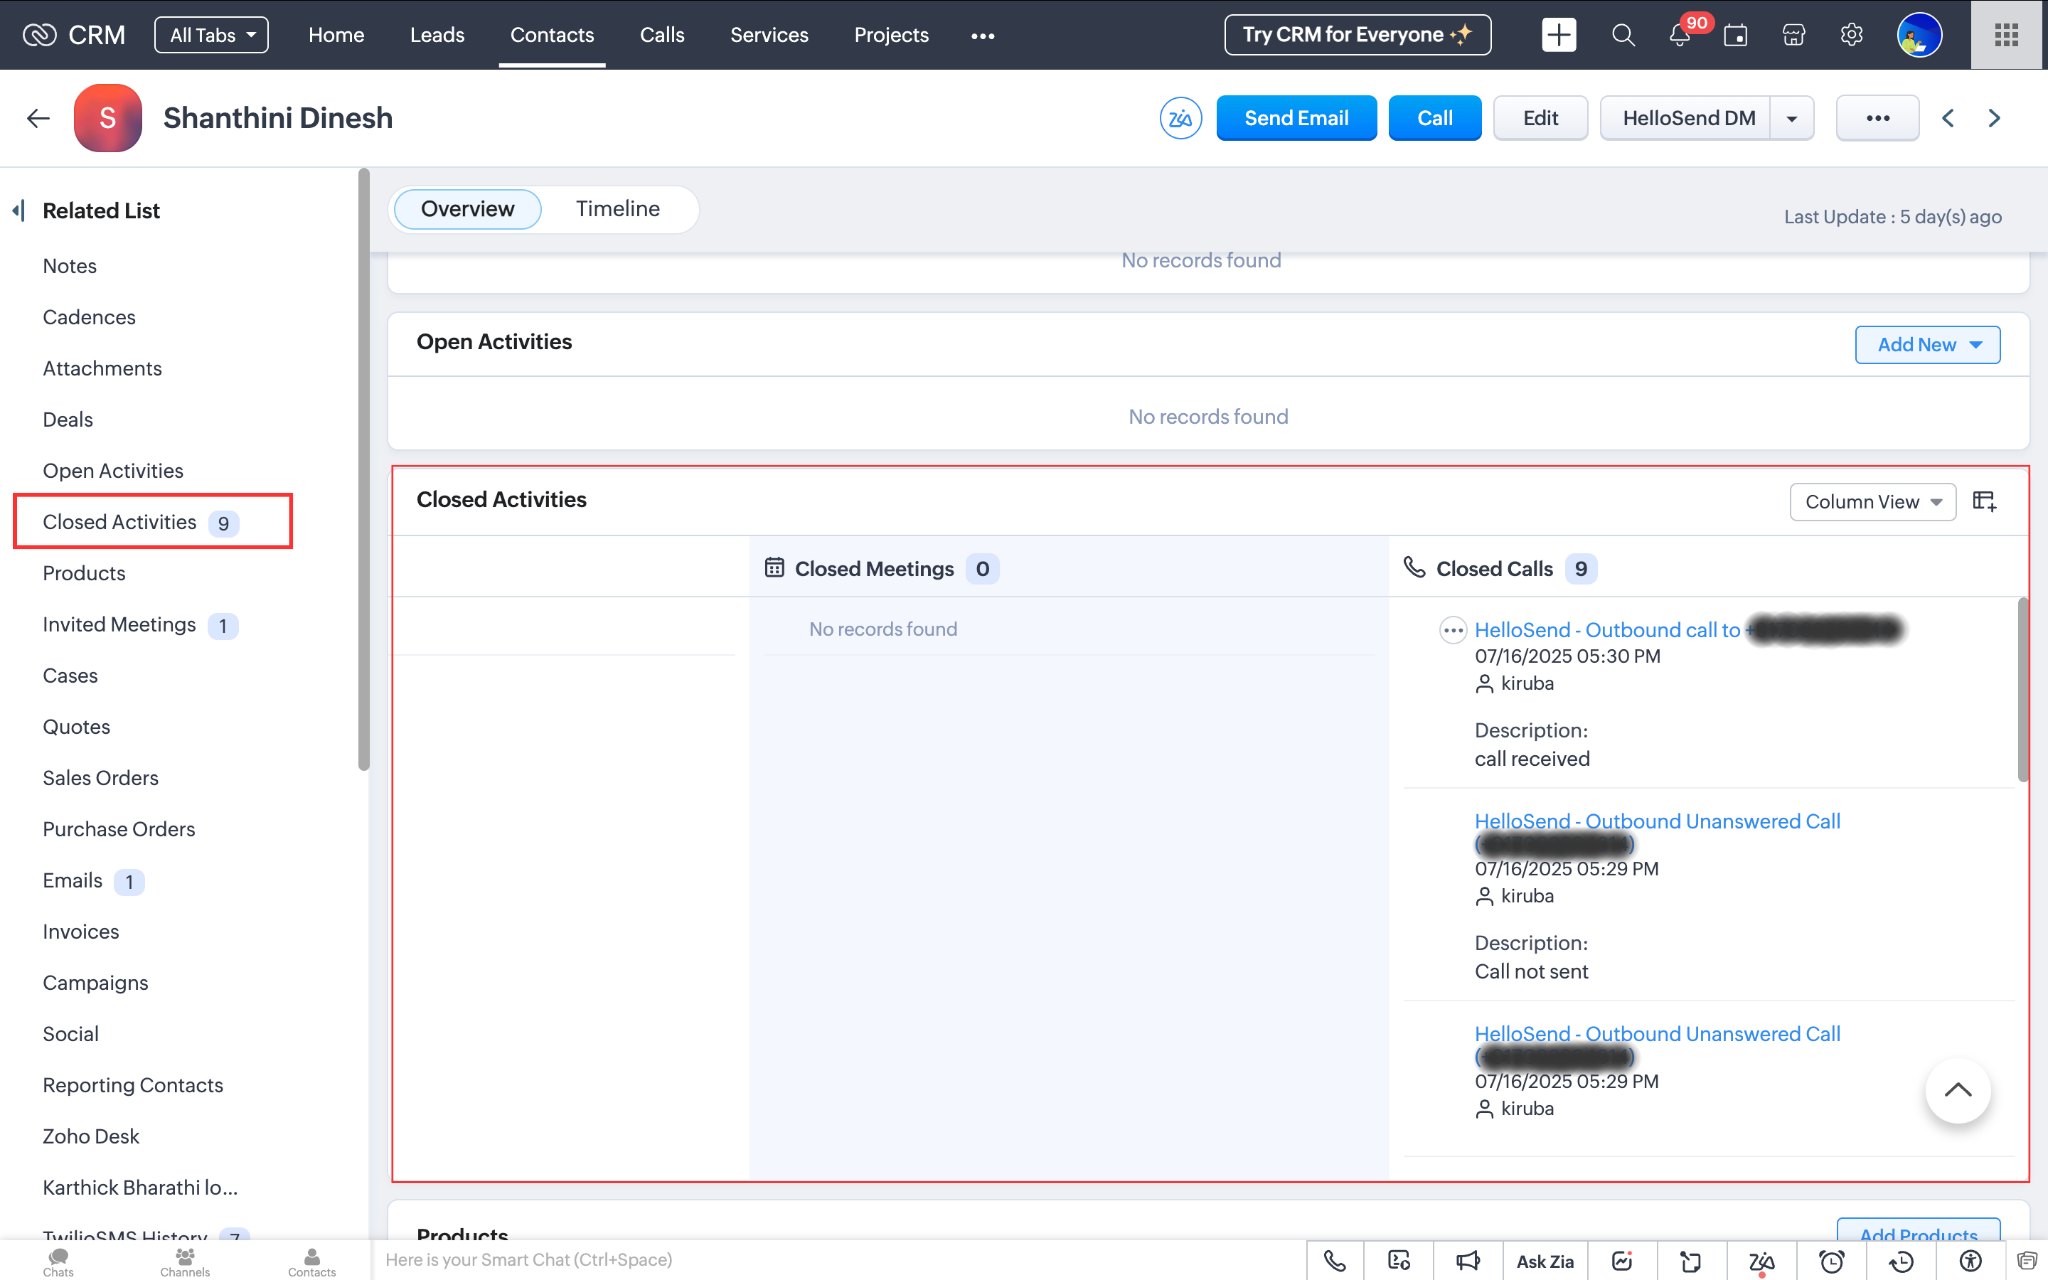Open the Projects tab
Screen dimensions: 2048x1280
pyautogui.click(x=891, y=35)
